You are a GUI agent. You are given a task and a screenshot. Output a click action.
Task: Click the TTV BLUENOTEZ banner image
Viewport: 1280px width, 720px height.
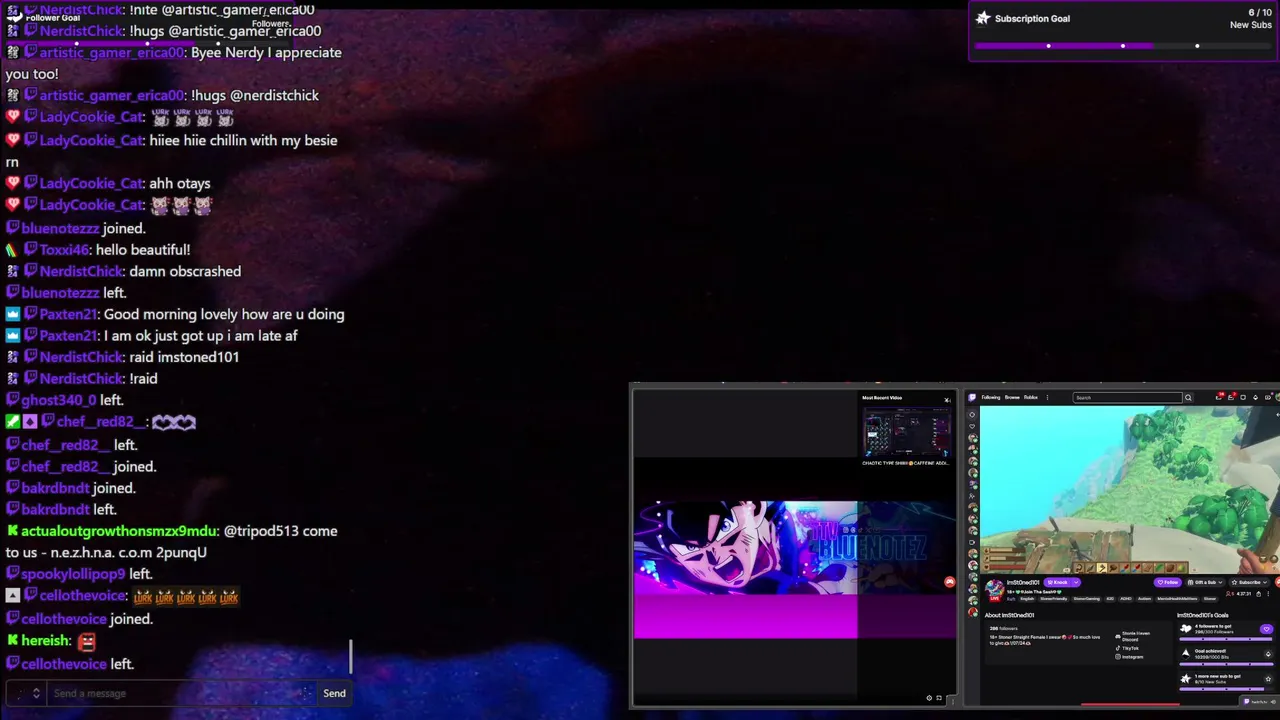(794, 548)
